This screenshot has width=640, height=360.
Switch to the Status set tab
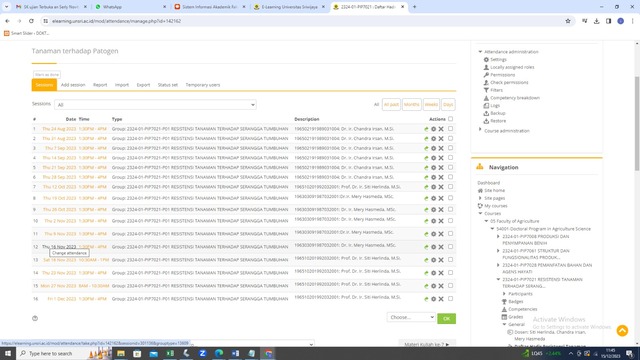[x=168, y=85]
